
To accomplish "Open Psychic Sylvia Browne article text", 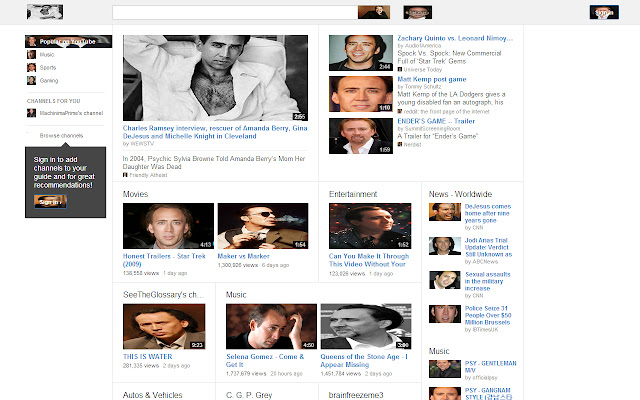I will pos(214,162).
